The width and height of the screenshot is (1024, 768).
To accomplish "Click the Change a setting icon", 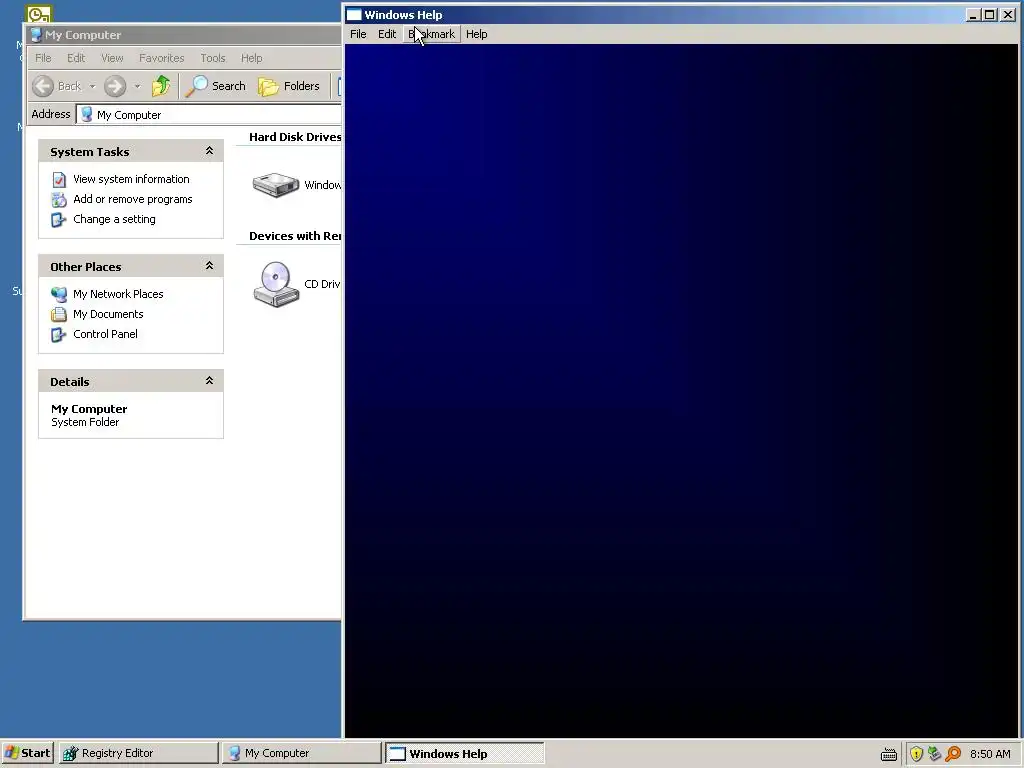I will (x=59, y=220).
